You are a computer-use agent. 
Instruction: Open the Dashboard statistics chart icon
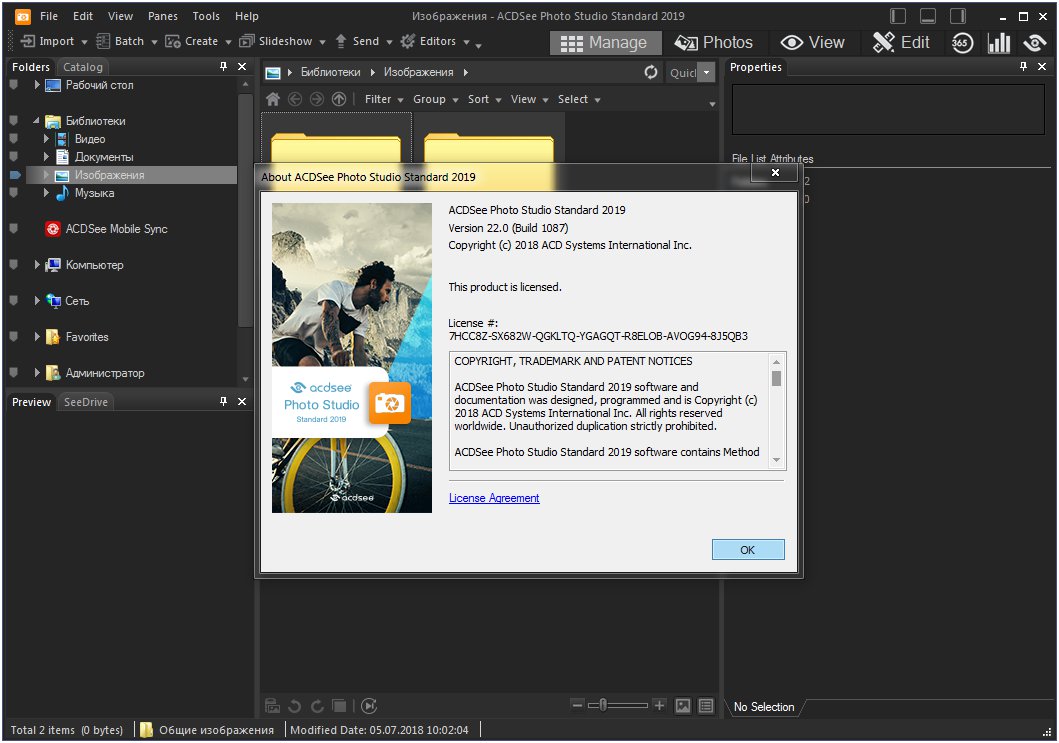[x=999, y=43]
